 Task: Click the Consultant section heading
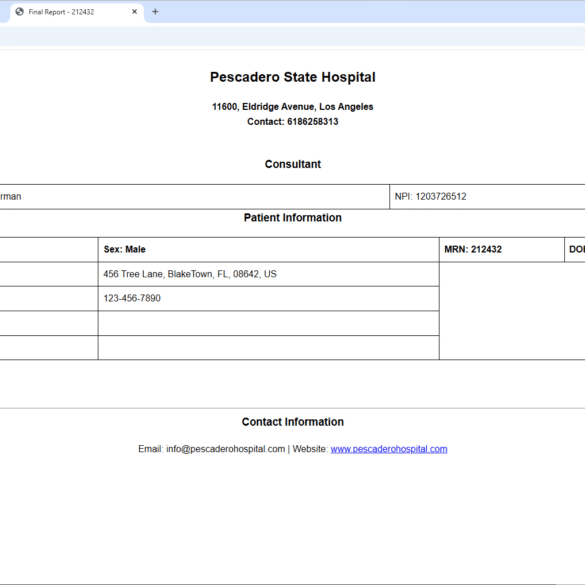point(292,164)
